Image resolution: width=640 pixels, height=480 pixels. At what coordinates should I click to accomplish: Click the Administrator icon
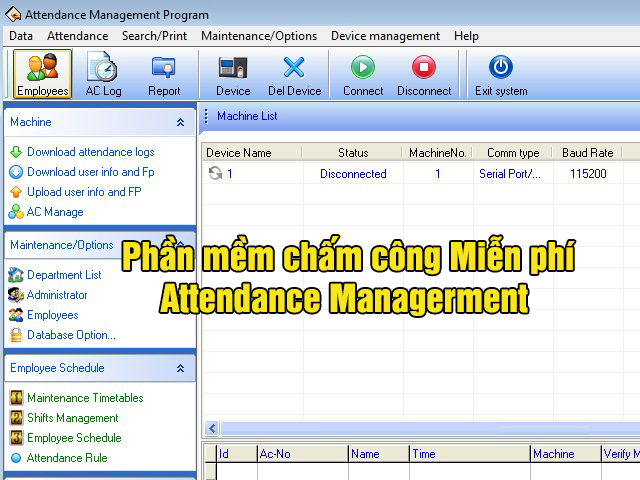tap(16, 295)
